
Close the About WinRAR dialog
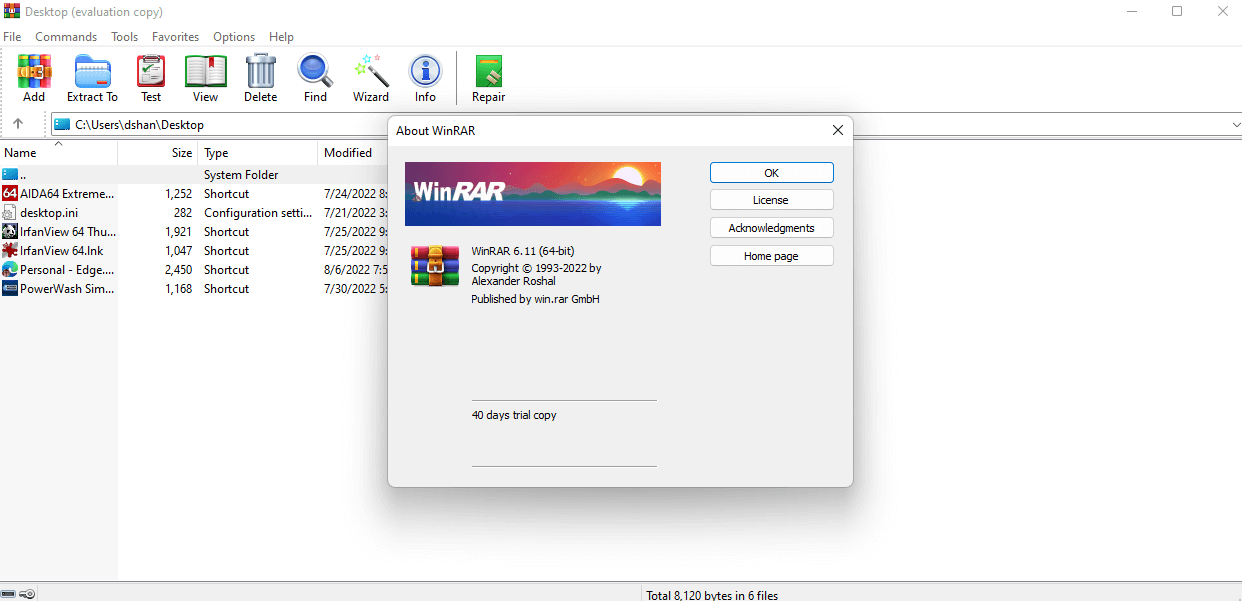coord(838,130)
